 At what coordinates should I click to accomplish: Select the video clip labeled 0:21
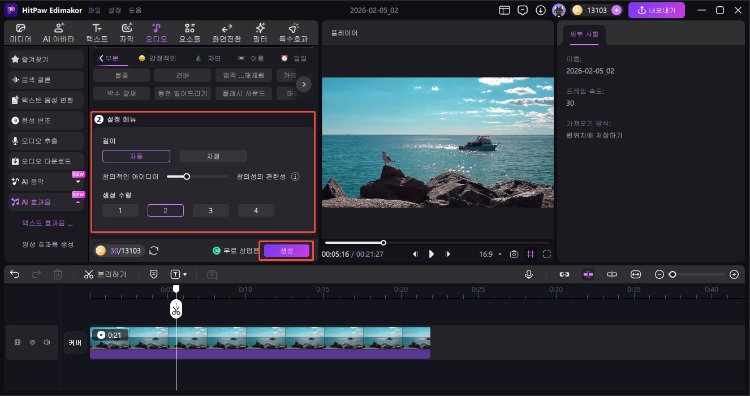click(260, 338)
